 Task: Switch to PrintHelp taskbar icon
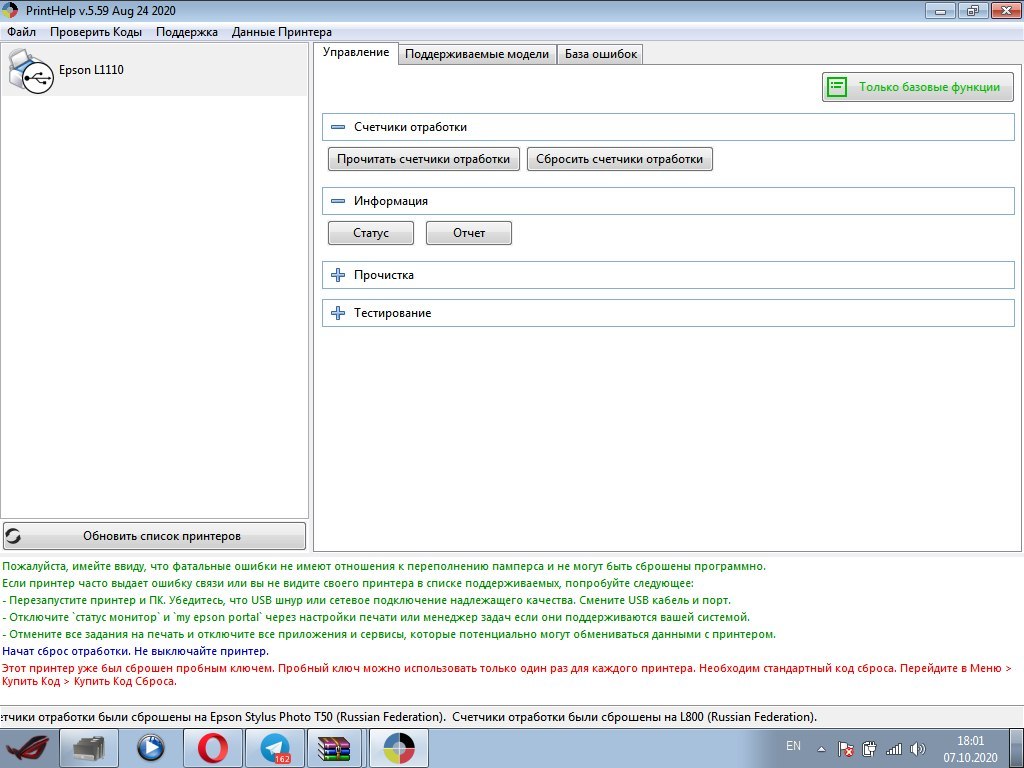(x=398, y=748)
